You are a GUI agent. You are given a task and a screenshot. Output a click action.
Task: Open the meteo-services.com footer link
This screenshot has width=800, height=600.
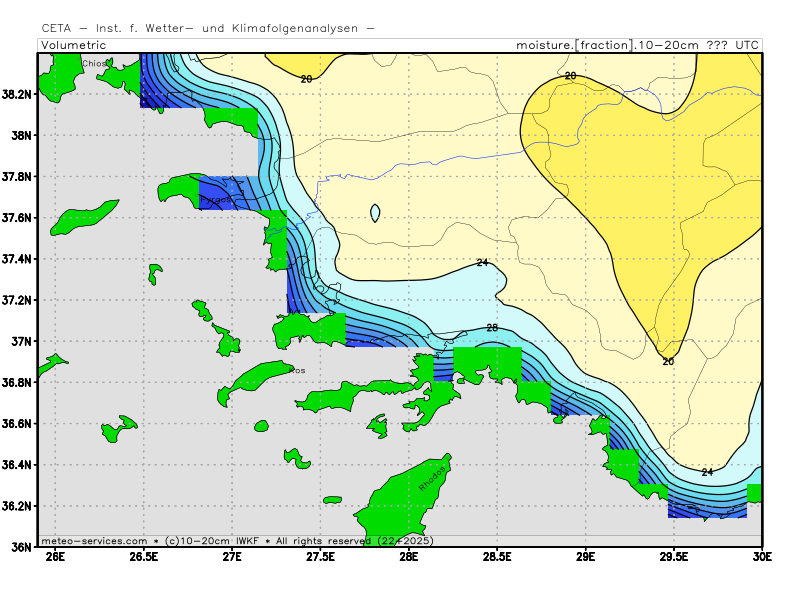tap(95, 540)
